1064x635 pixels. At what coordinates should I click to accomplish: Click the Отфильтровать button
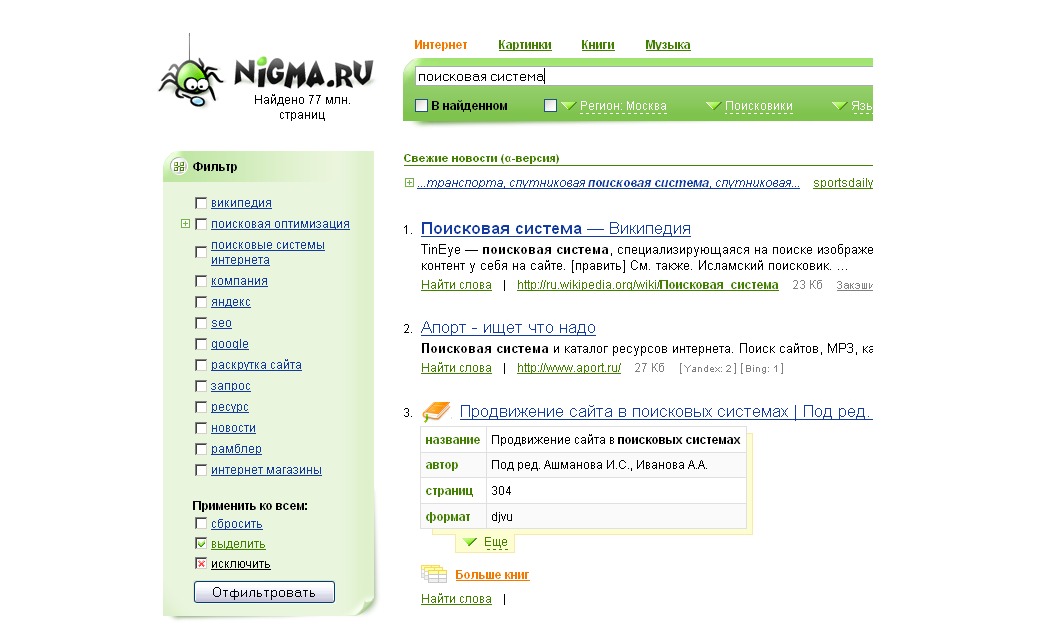point(264,592)
